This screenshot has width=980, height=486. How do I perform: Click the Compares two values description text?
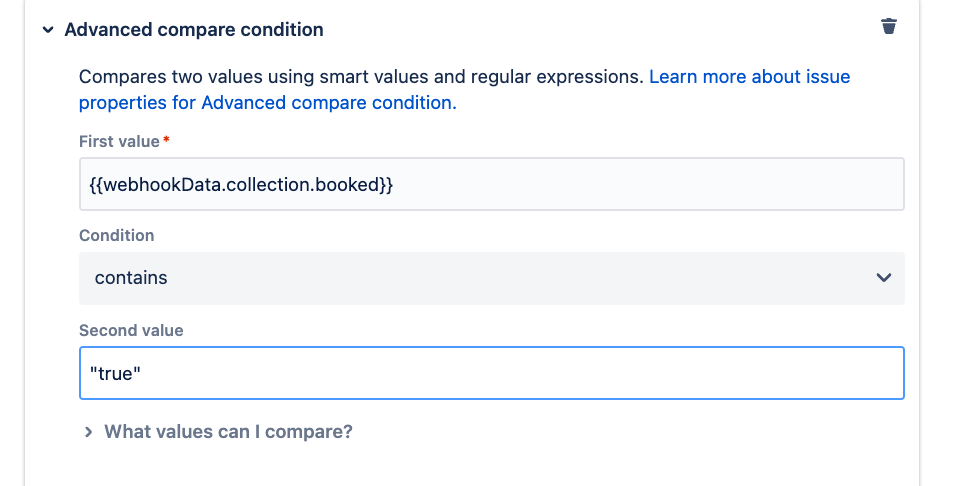click(361, 77)
